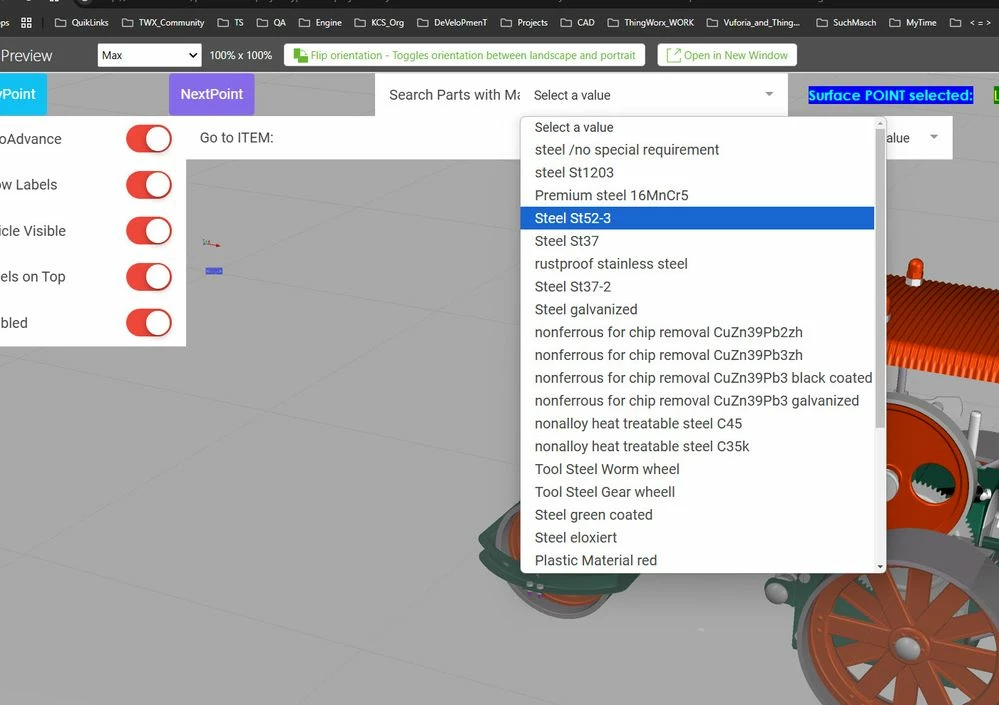Click the scrollbar up arrow in list
This screenshot has width=999, height=705.
tap(880, 123)
